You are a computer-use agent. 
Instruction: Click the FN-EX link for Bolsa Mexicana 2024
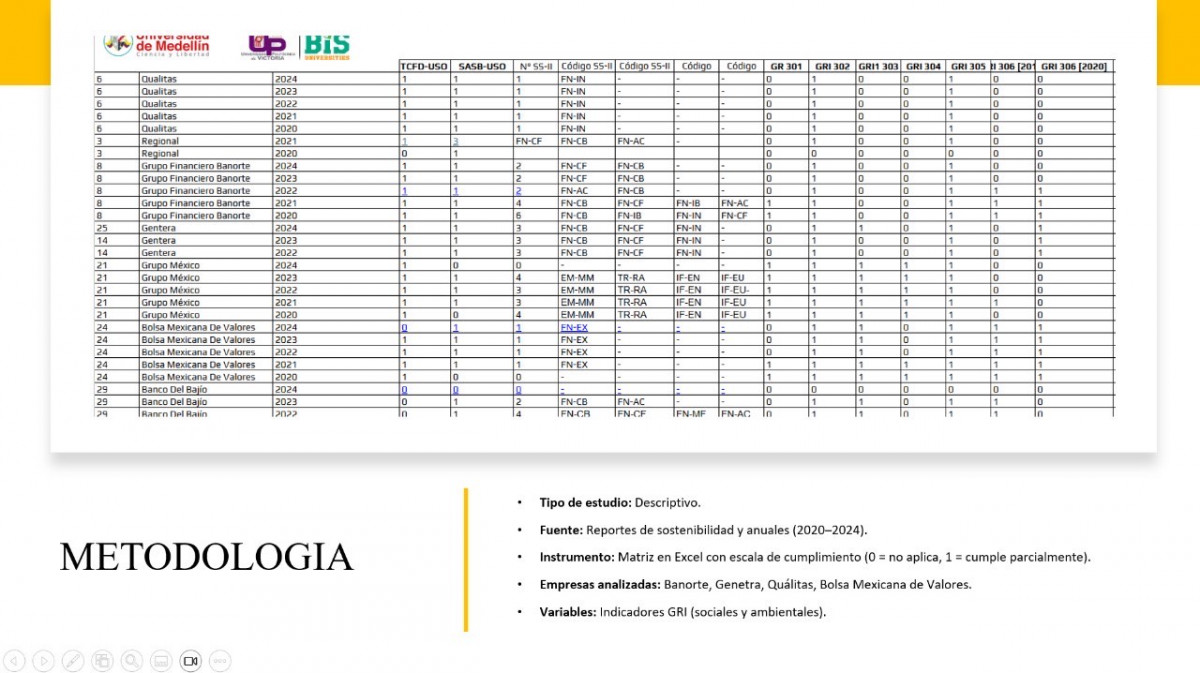[573, 327]
